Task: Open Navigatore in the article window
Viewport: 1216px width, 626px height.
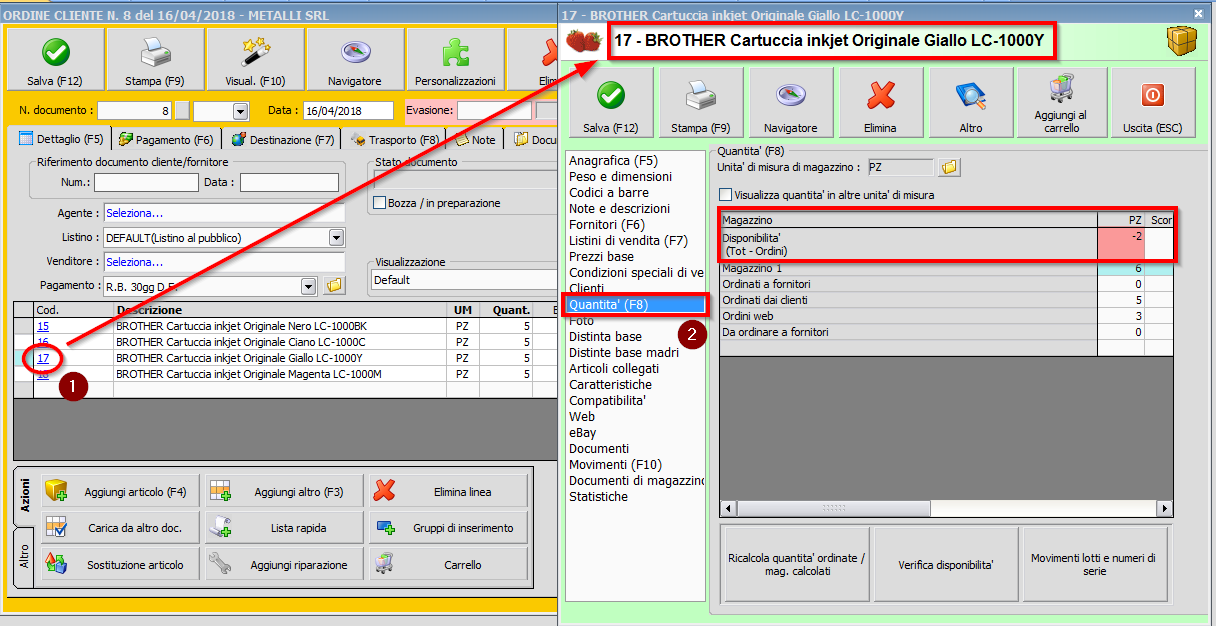Action: pyautogui.click(x=791, y=102)
